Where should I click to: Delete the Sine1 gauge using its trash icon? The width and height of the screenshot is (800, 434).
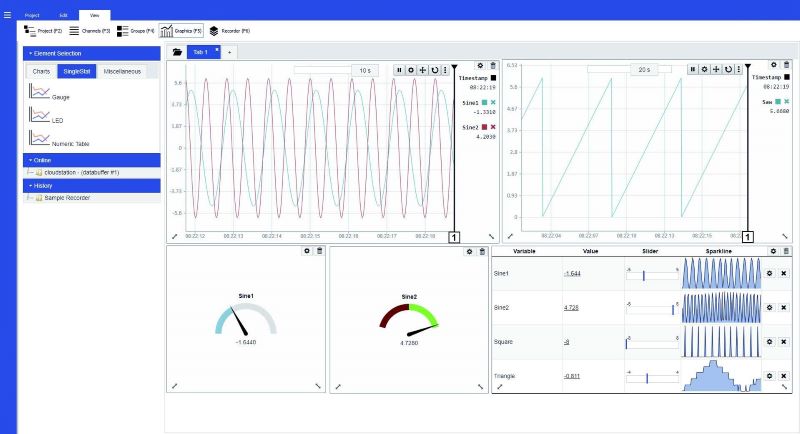tap(320, 251)
